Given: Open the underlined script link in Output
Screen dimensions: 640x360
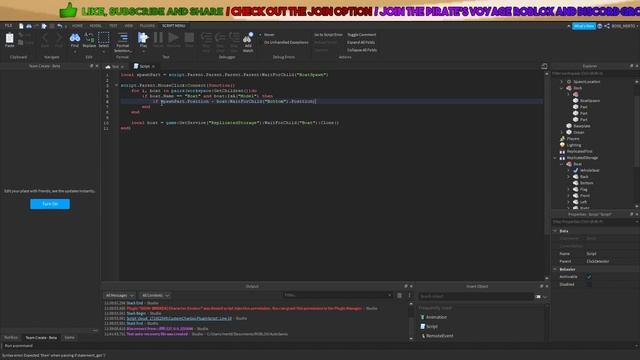Looking at the screenshot, I should coord(179,318).
